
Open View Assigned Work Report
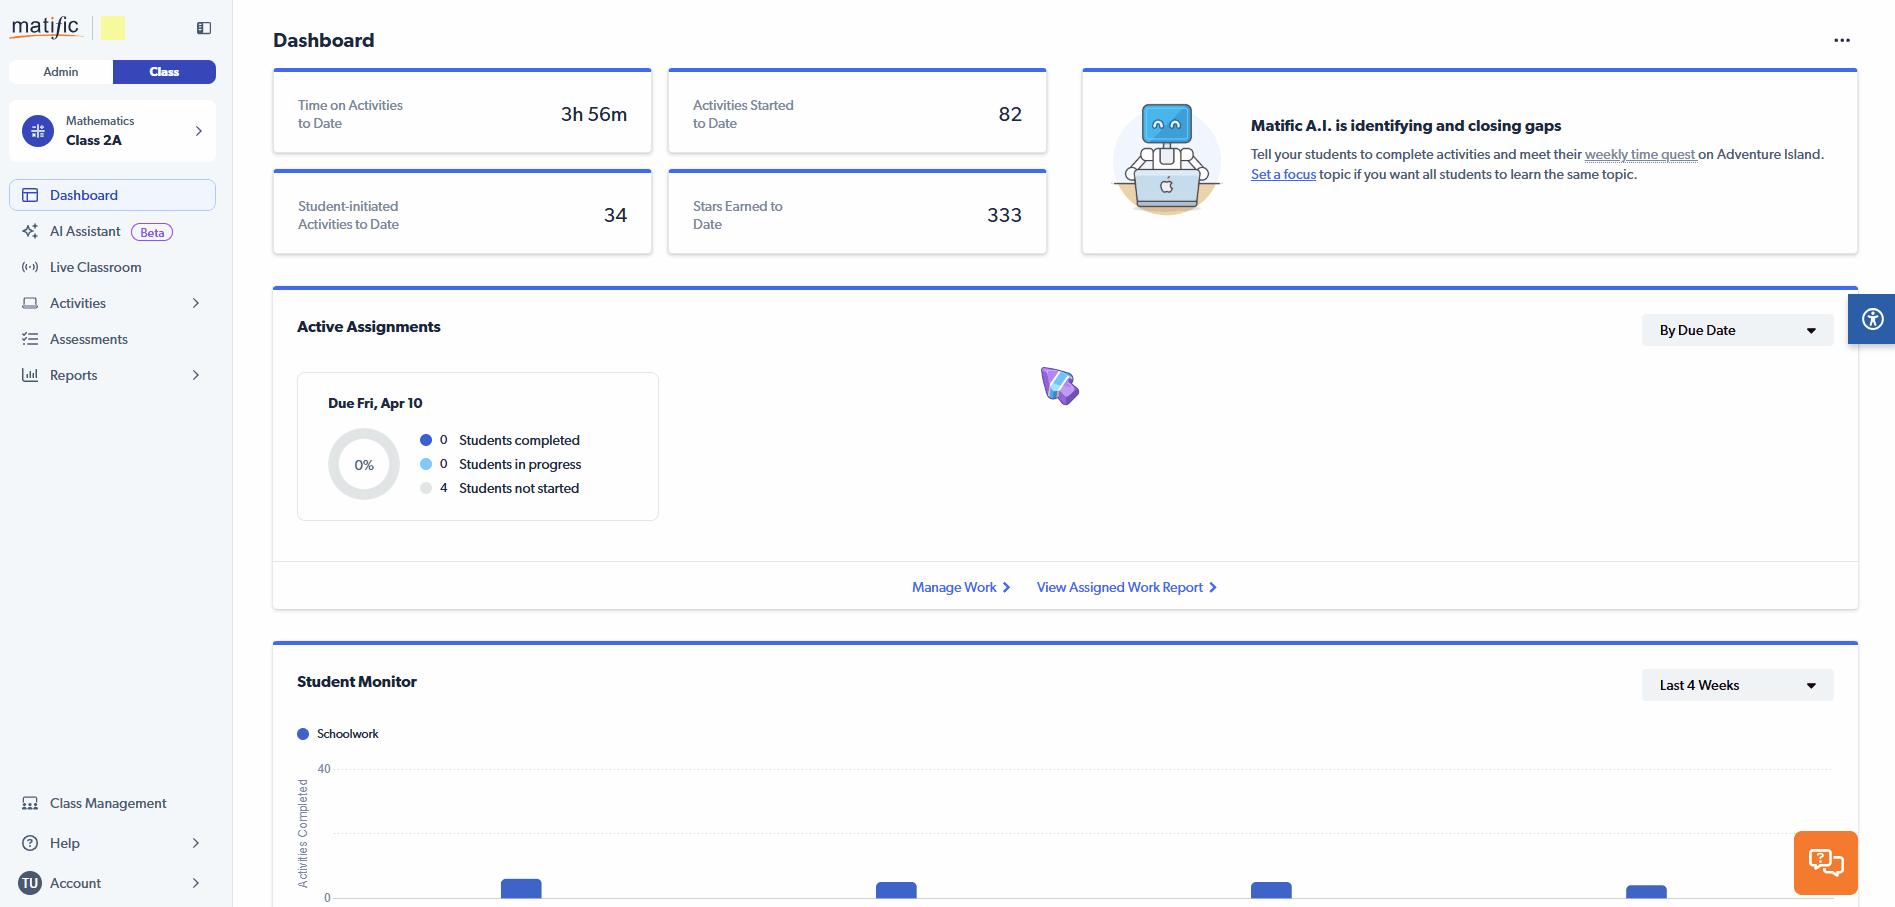point(1125,587)
